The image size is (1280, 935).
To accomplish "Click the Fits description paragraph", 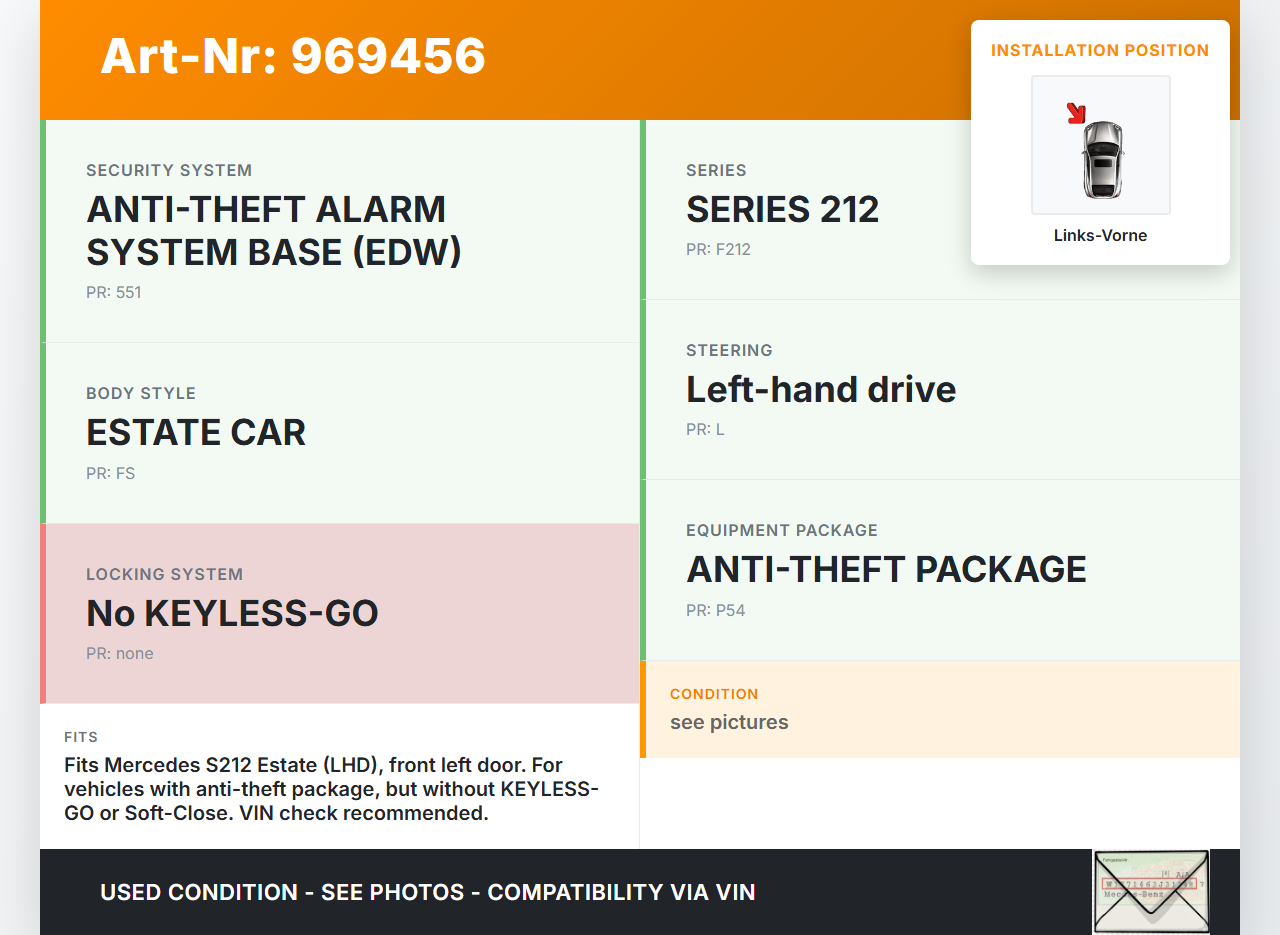I will [332, 789].
